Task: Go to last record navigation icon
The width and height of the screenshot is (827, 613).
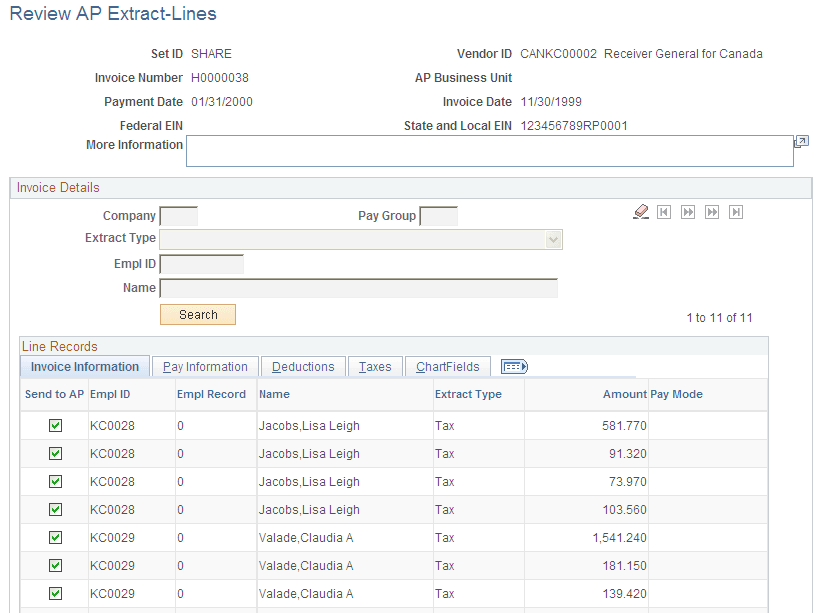Action: 736,212
